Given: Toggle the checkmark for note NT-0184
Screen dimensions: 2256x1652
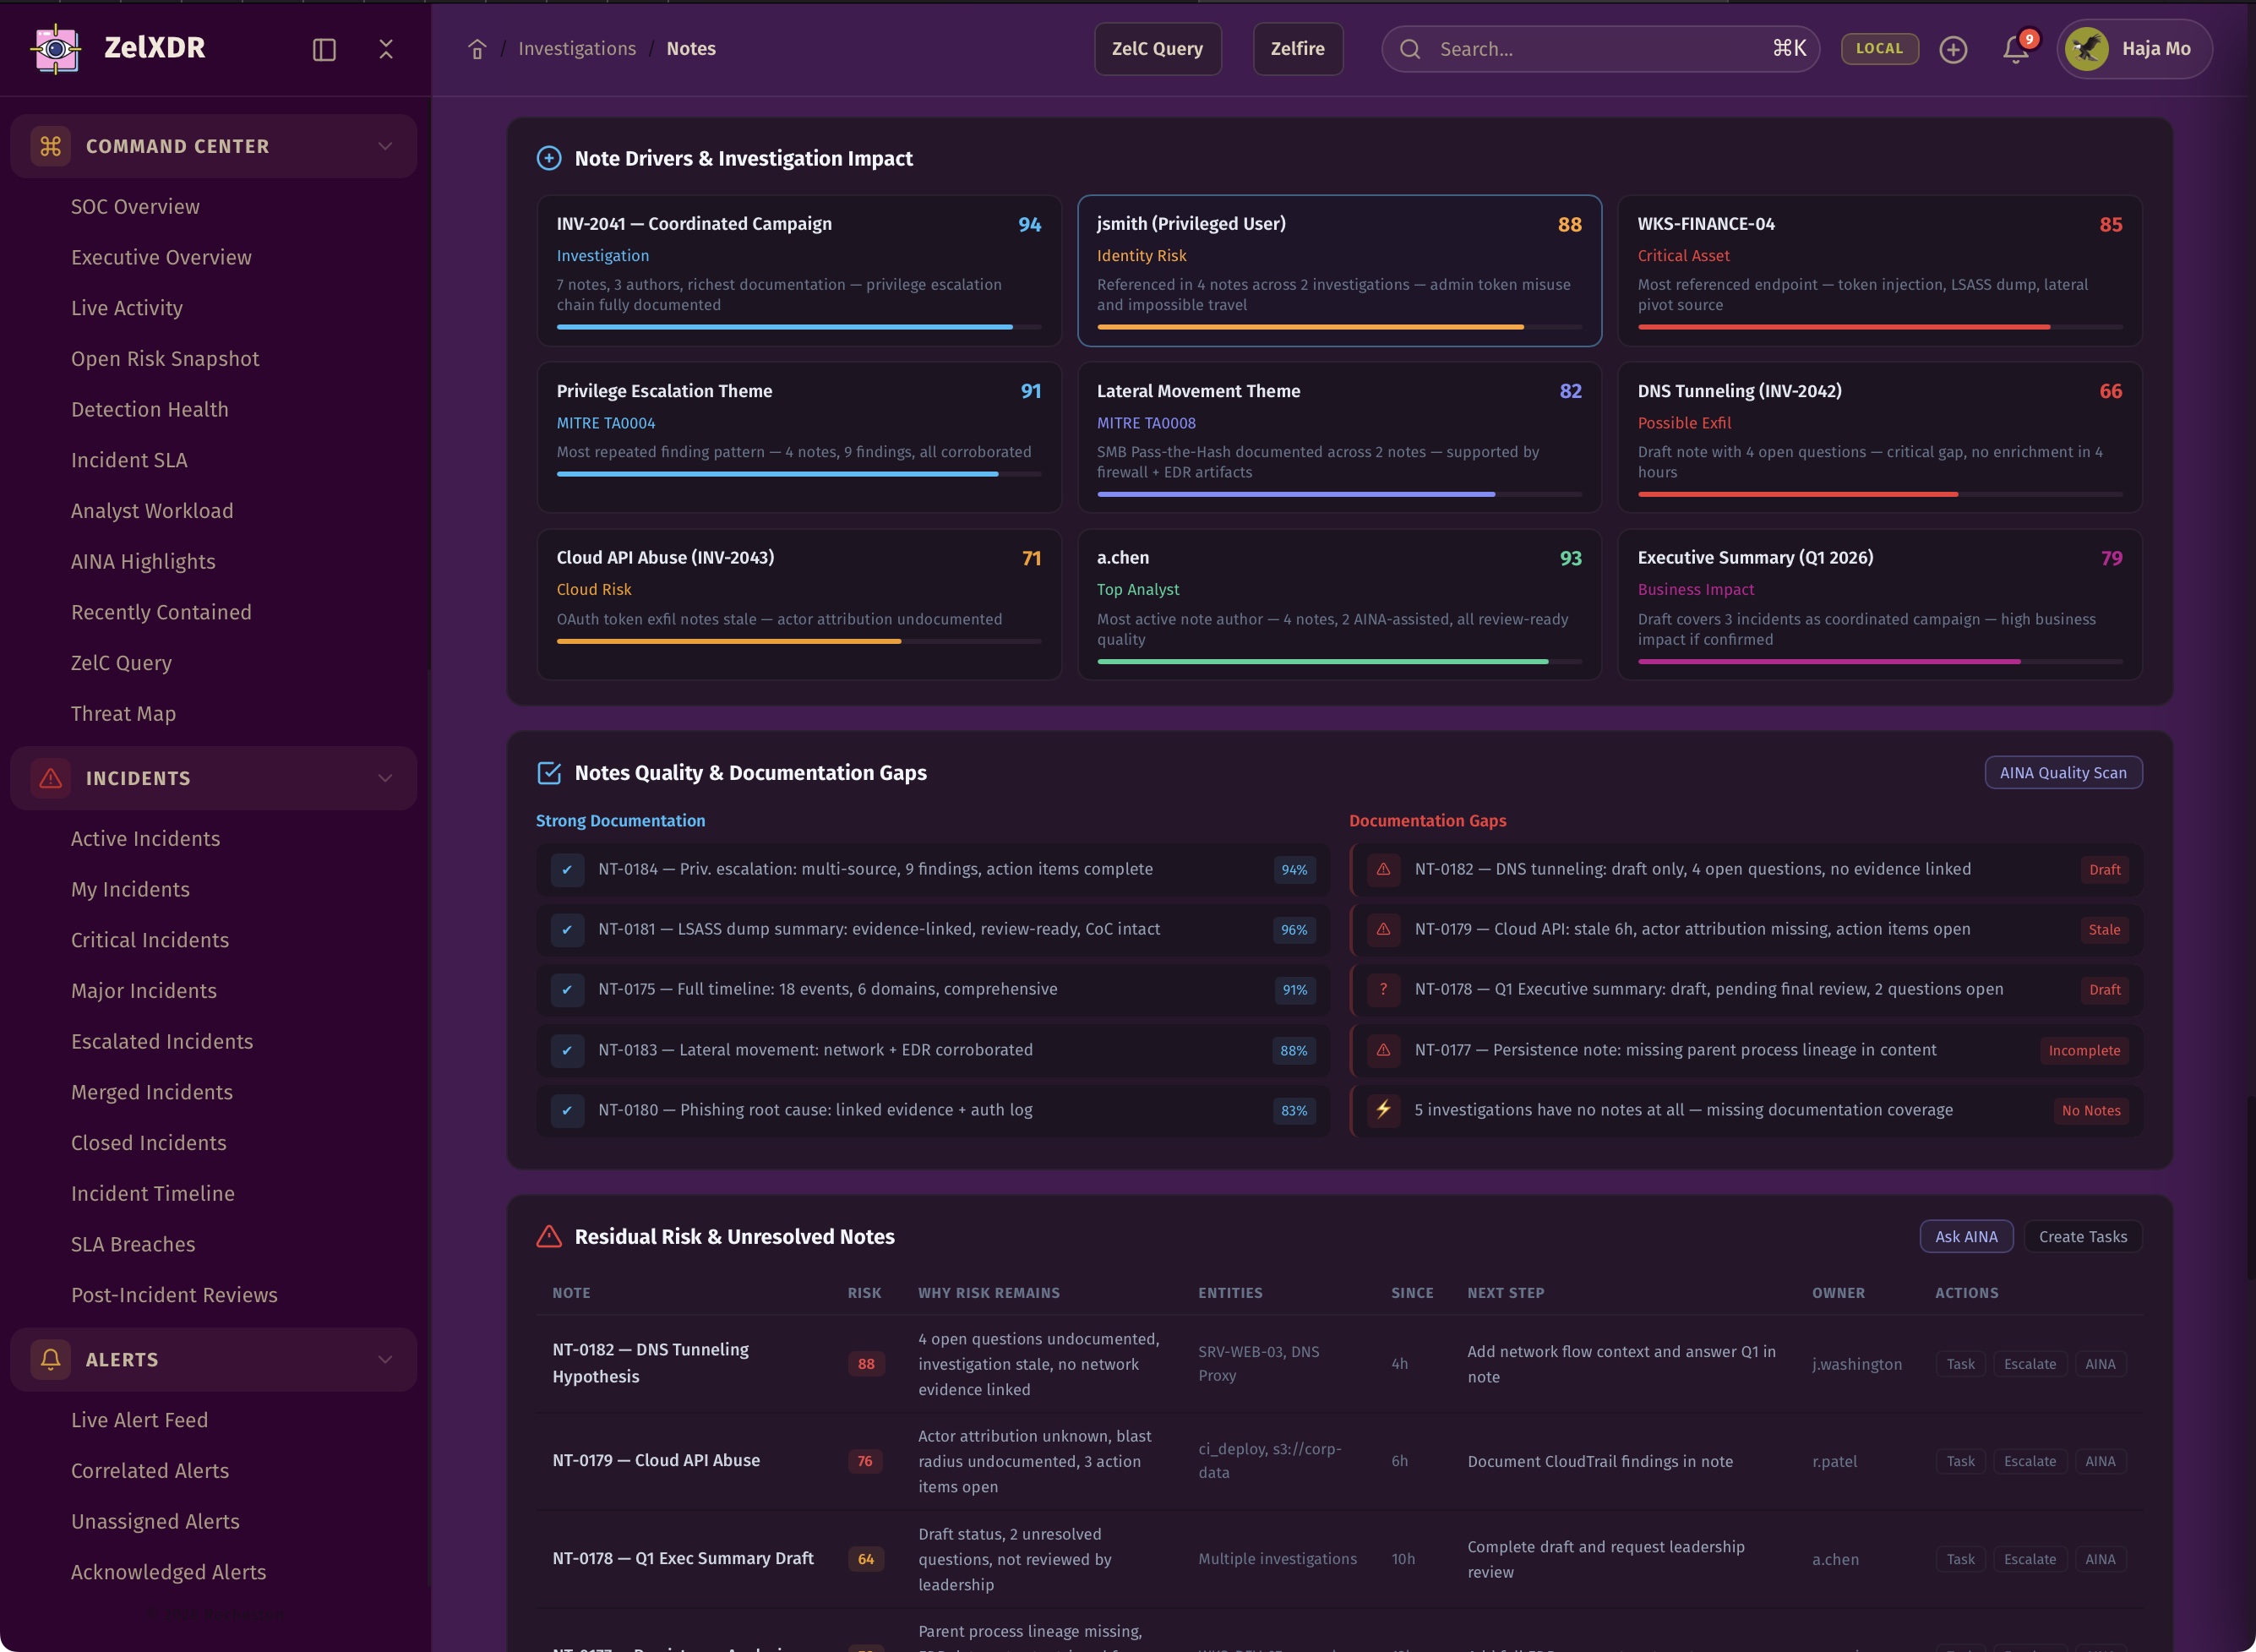Looking at the screenshot, I should click(567, 869).
